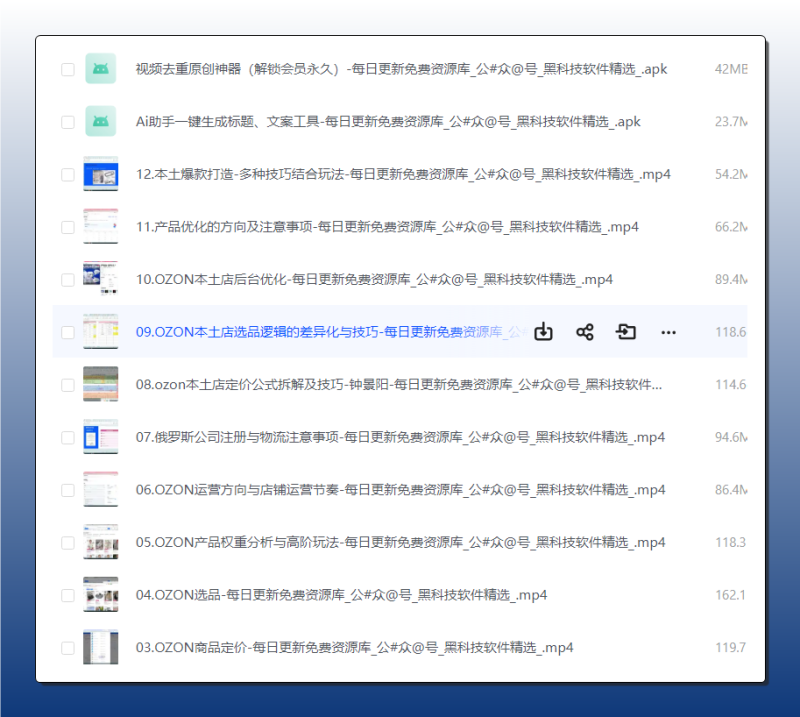800x717 pixels.
Task: Download the 09.OZON本土店选品逻辑 video
Action: coord(543,331)
